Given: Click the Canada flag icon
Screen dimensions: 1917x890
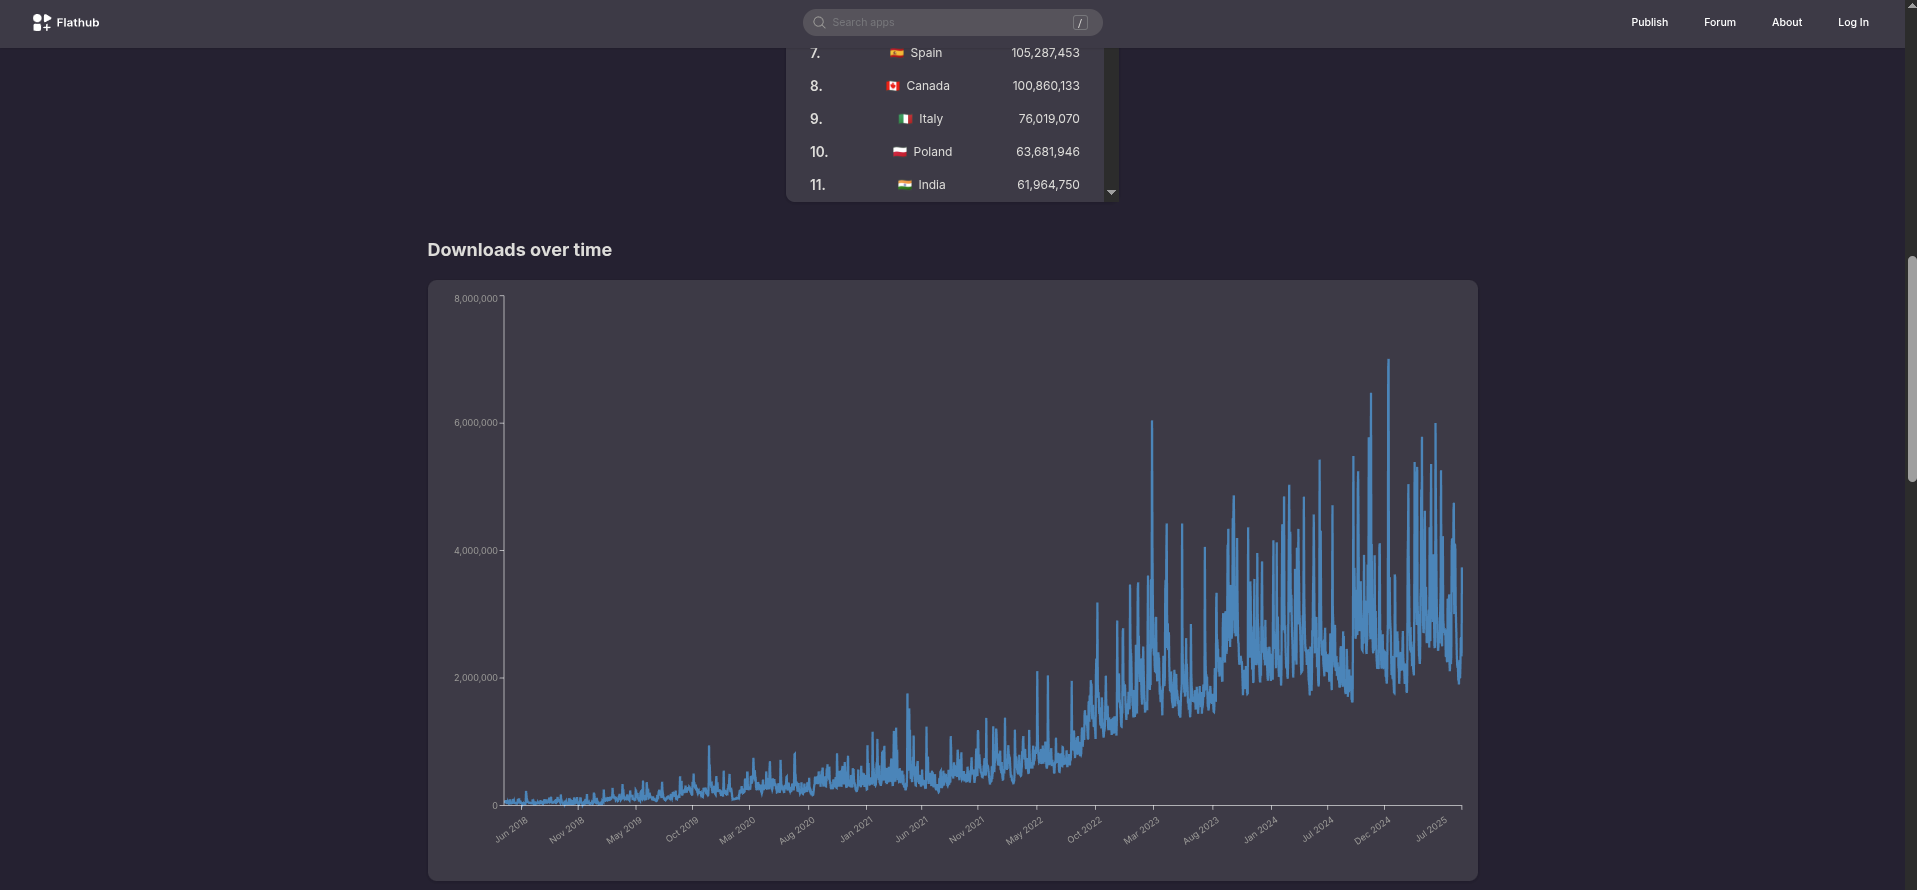Looking at the screenshot, I should [x=893, y=86].
